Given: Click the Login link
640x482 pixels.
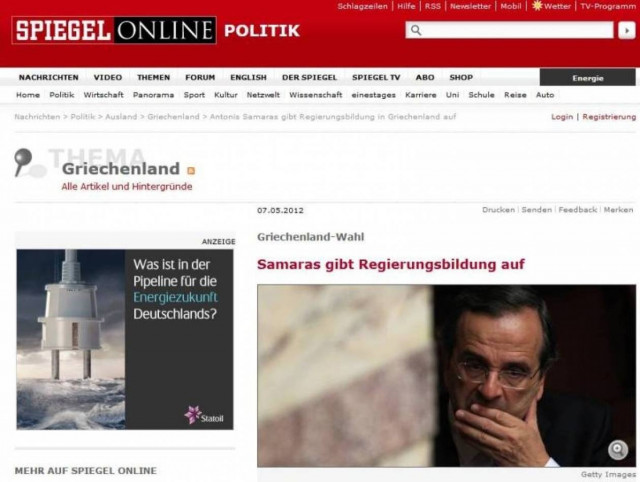Looking at the screenshot, I should (x=562, y=117).
